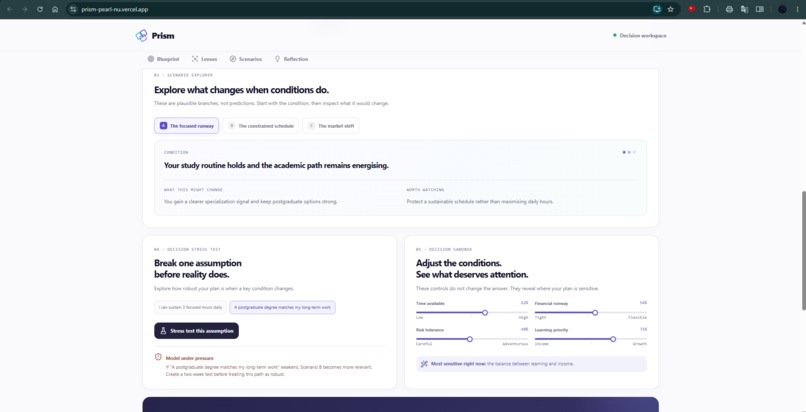Open the Blueprint nav section

click(163, 59)
